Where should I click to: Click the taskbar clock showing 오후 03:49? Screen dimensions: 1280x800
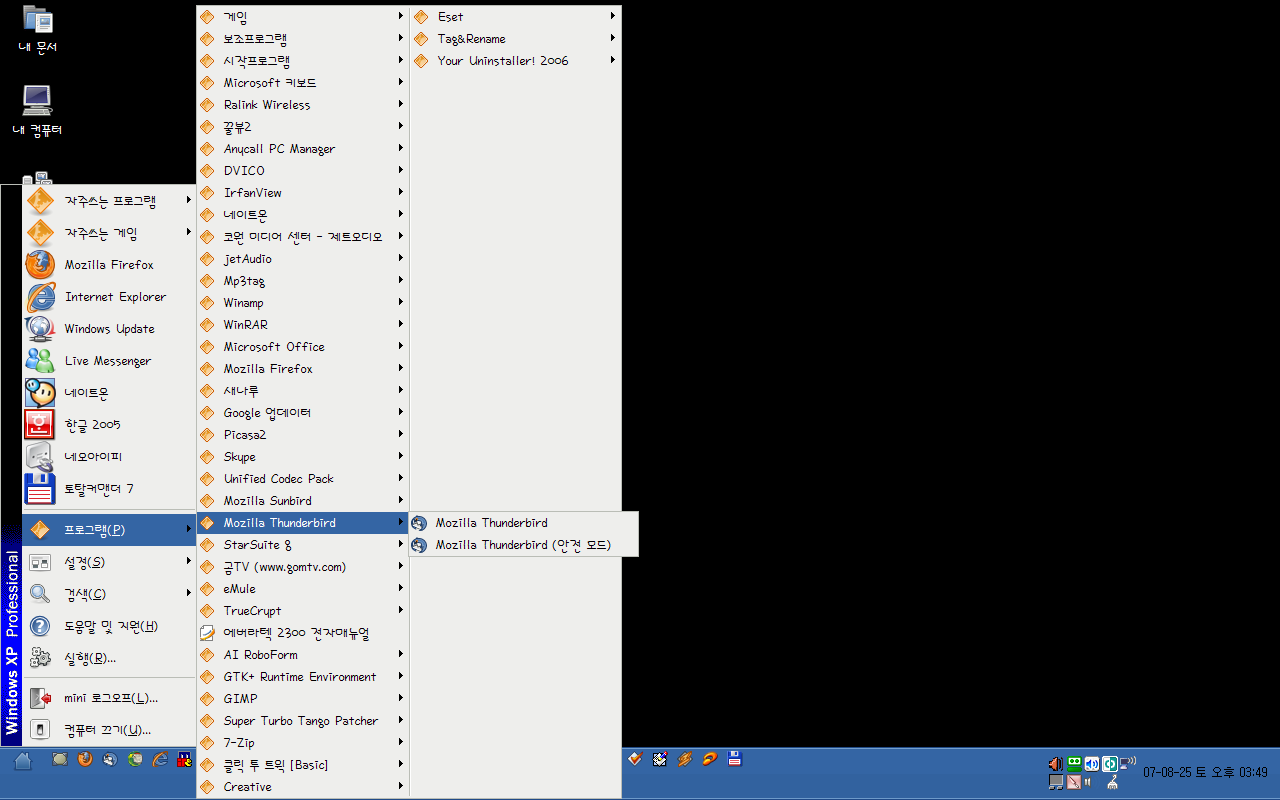(x=1205, y=773)
